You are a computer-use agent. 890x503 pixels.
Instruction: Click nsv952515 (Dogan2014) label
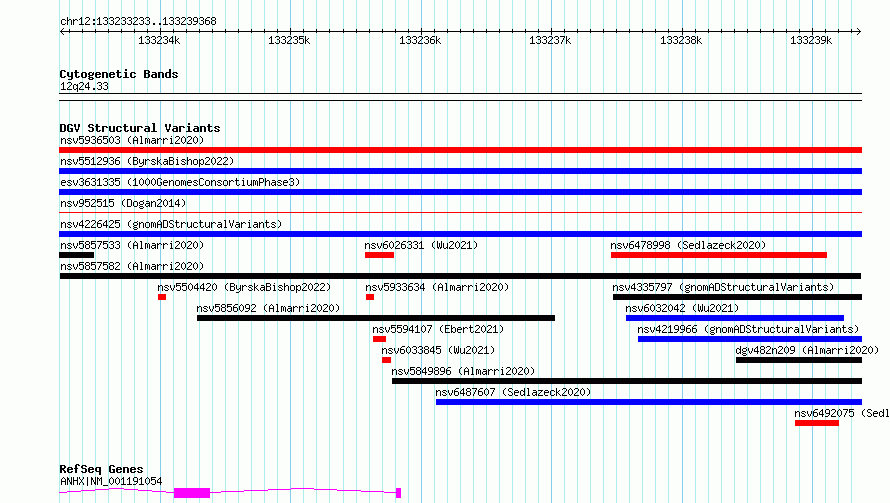click(x=123, y=203)
